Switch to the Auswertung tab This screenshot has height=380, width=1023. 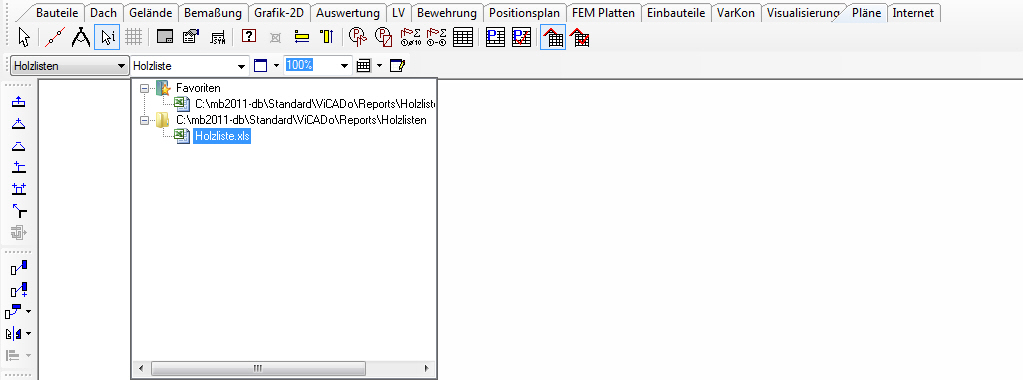pyautogui.click(x=348, y=13)
